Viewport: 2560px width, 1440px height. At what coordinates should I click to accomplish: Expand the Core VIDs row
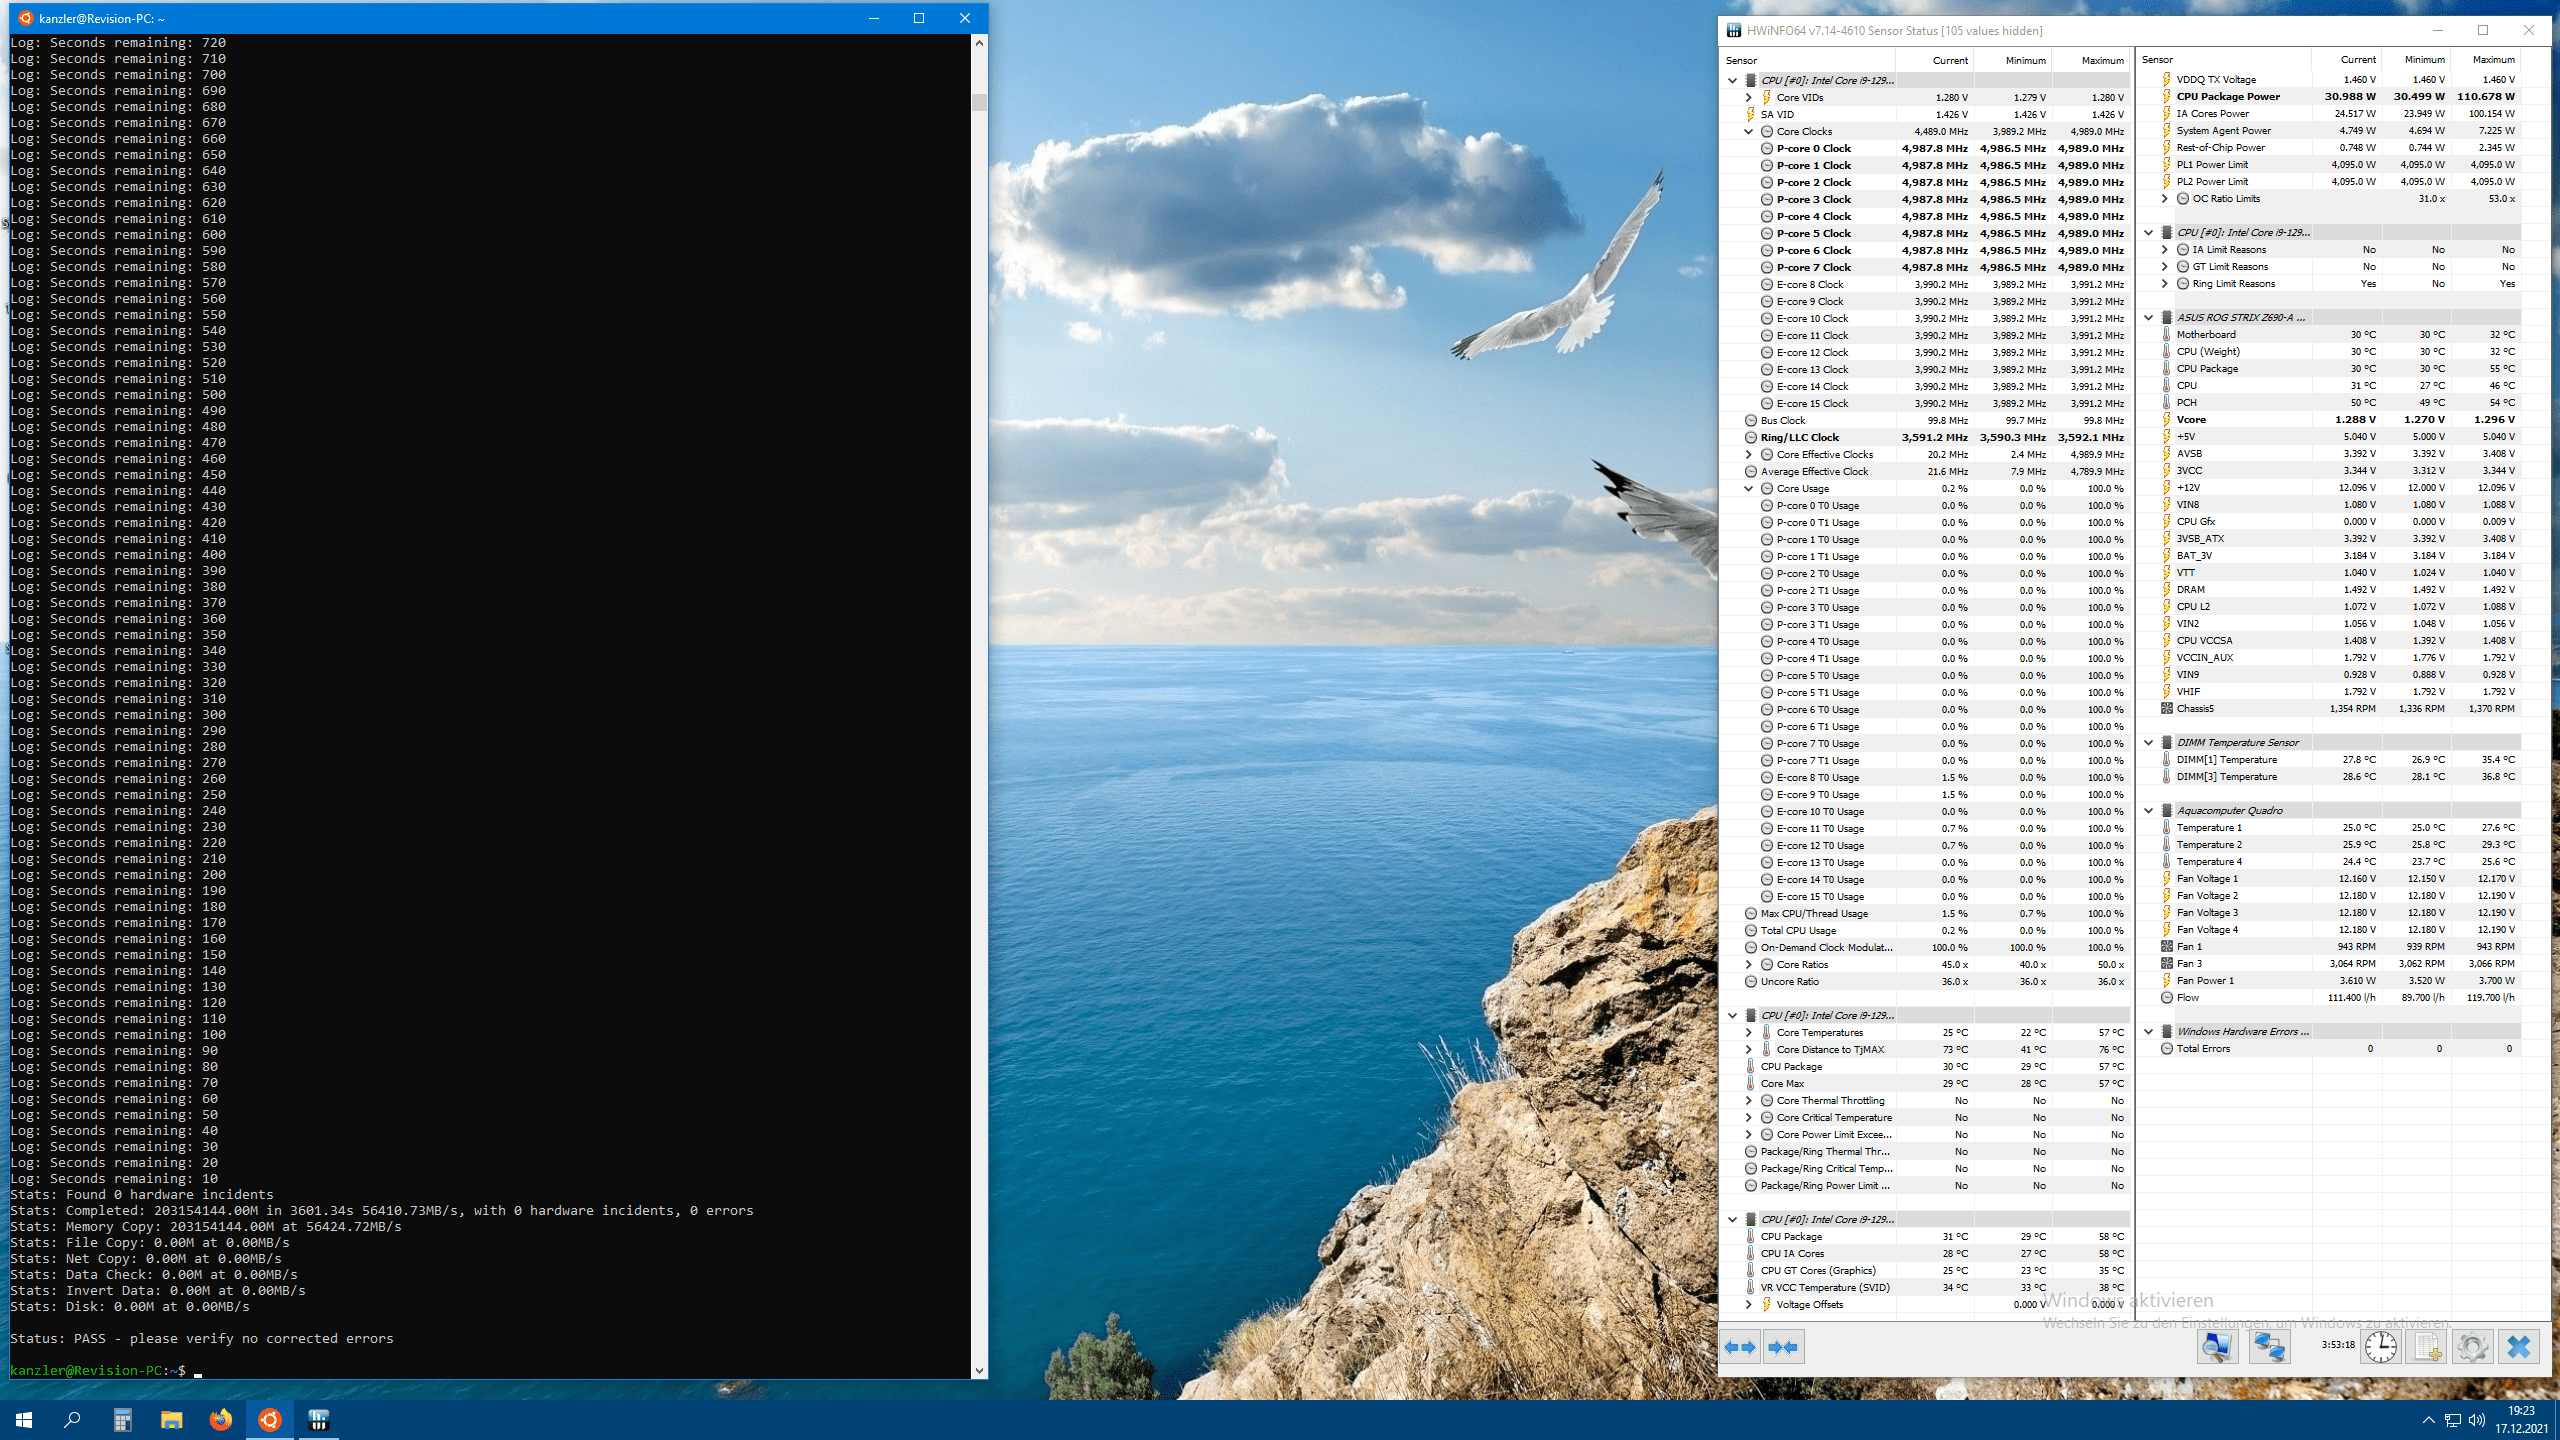pyautogui.click(x=1748, y=97)
